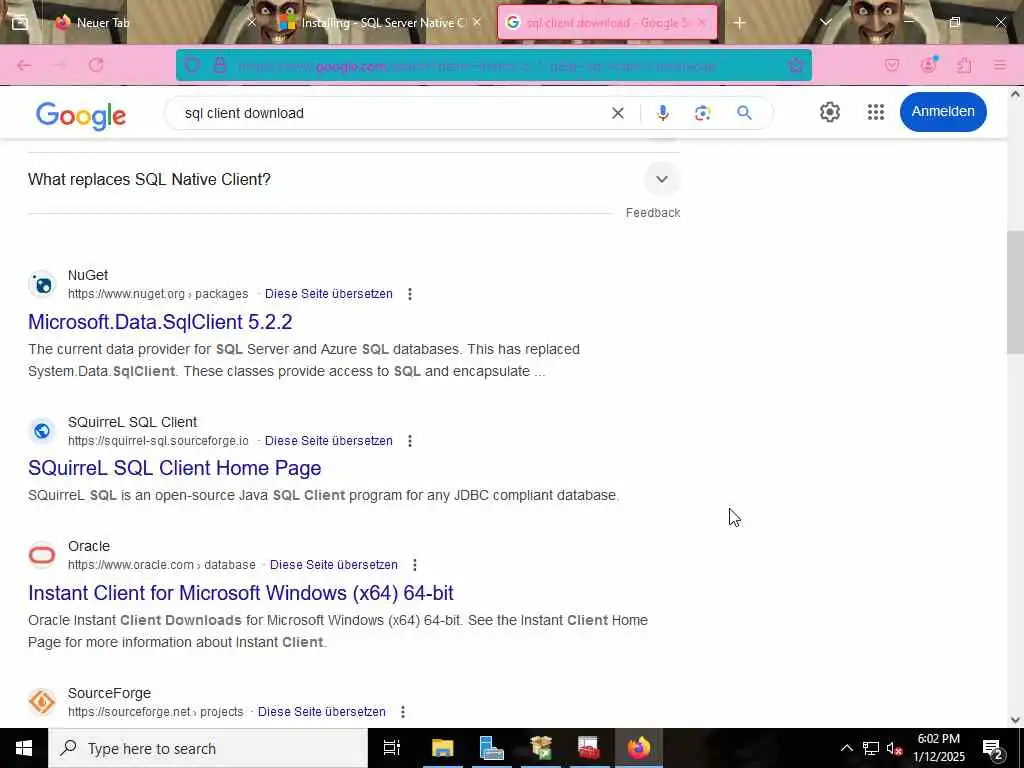
Task: Open NuGet result options menu
Action: coord(409,294)
